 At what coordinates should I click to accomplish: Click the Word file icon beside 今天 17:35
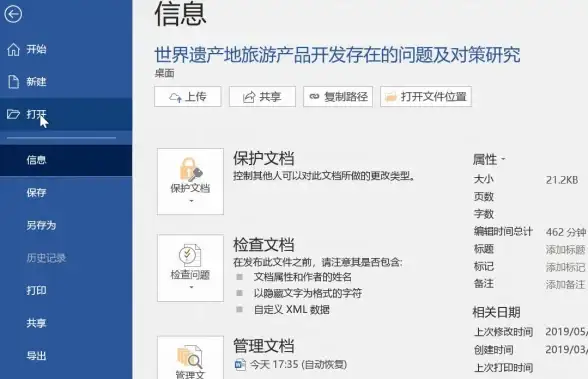tap(240, 364)
